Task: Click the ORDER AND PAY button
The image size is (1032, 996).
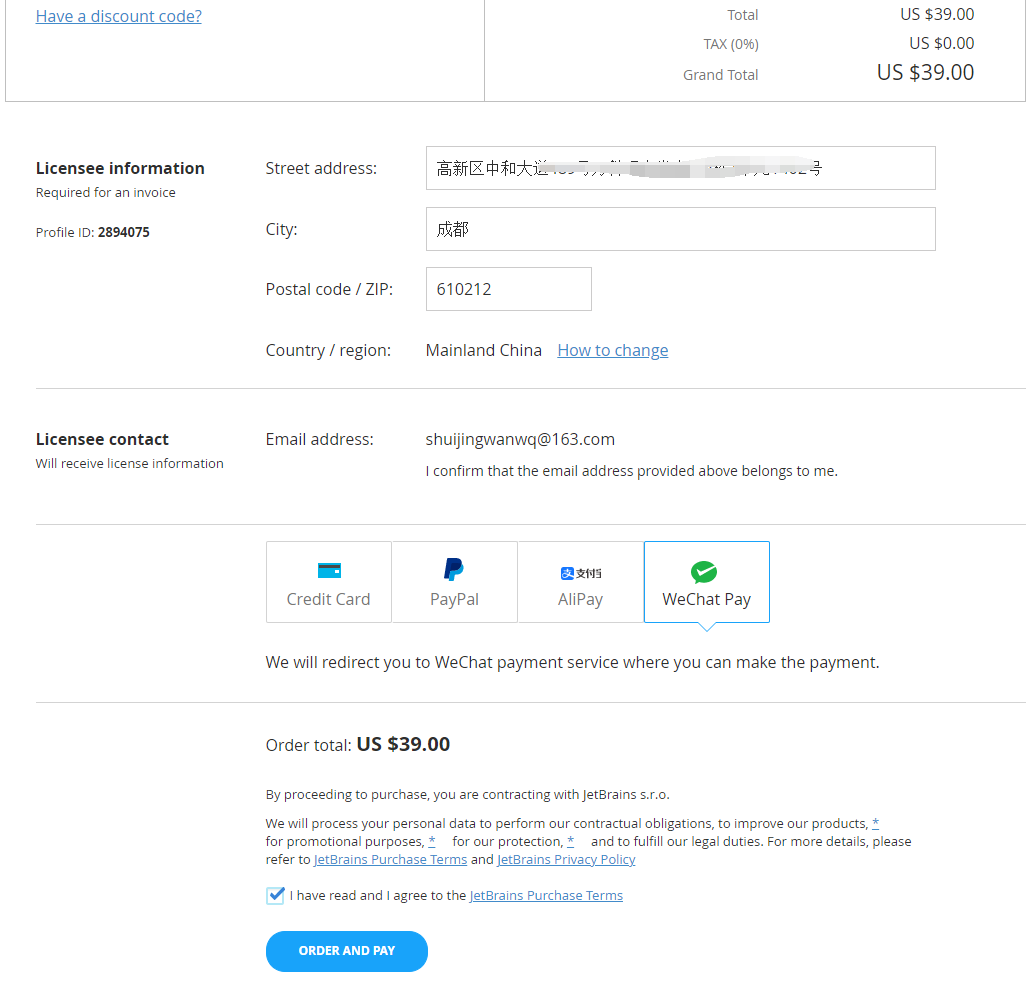Action: coord(347,951)
